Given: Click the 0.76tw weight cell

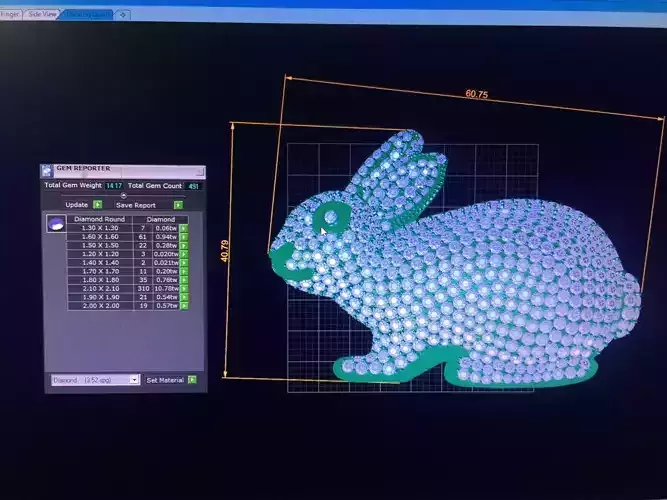Looking at the screenshot, I should 166,280.
